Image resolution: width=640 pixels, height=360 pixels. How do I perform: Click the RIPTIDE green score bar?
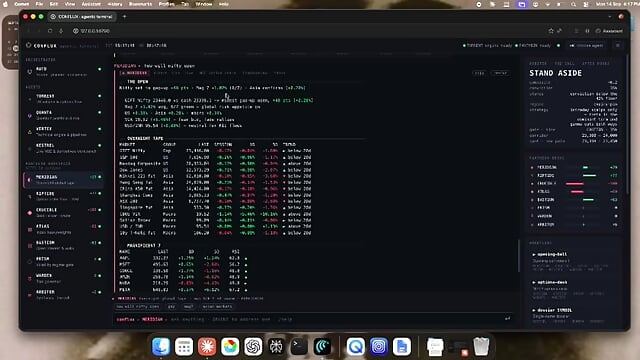[x=589, y=176]
